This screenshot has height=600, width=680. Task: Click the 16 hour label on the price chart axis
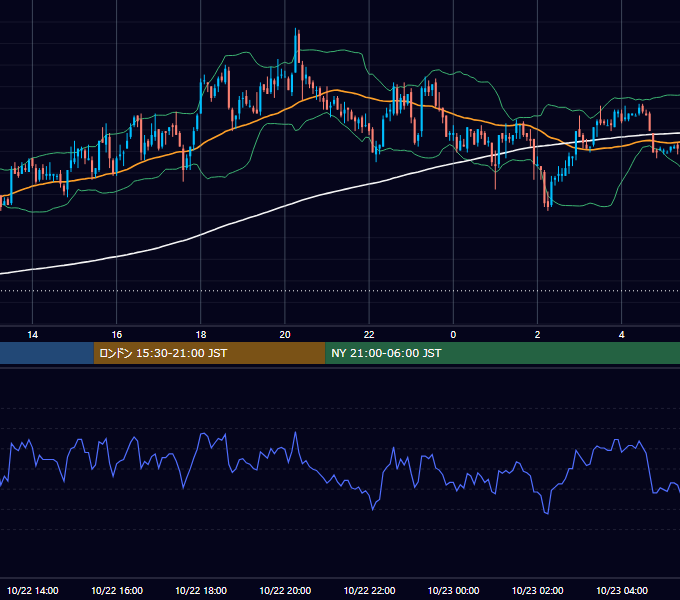(x=117, y=335)
